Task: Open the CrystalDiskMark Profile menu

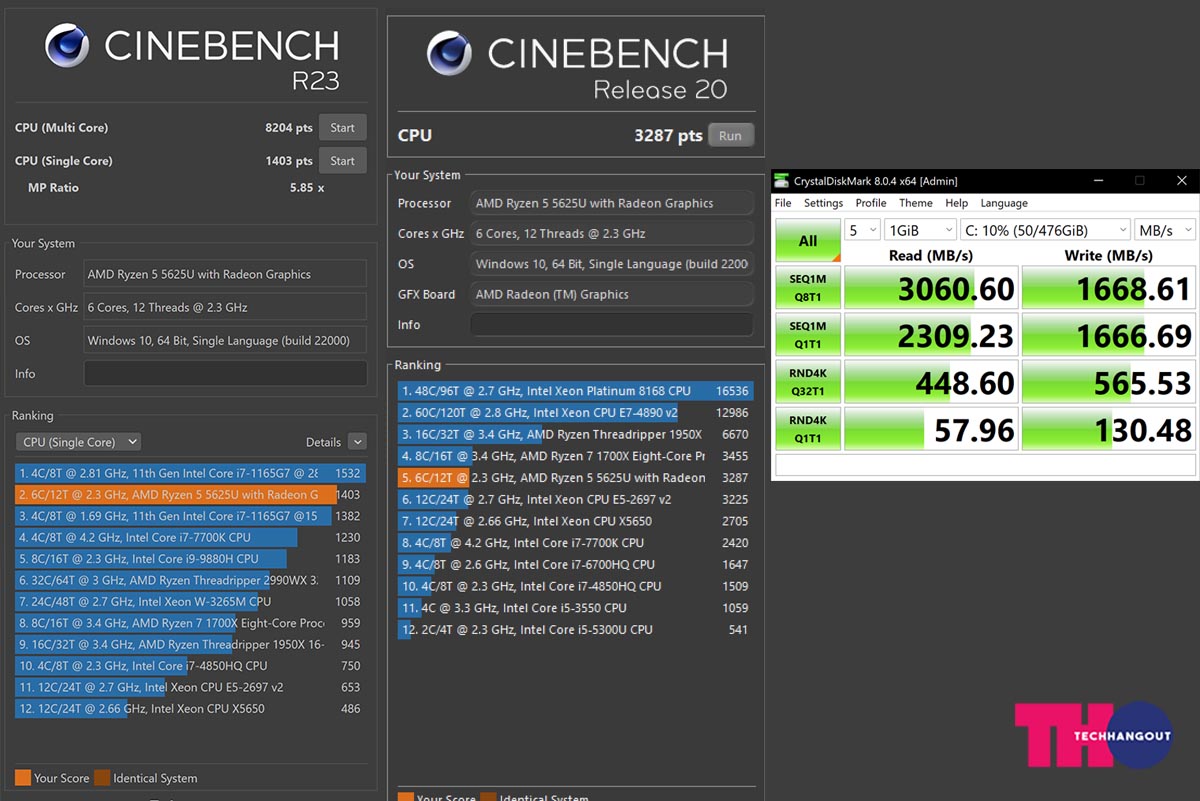Action: tap(871, 203)
